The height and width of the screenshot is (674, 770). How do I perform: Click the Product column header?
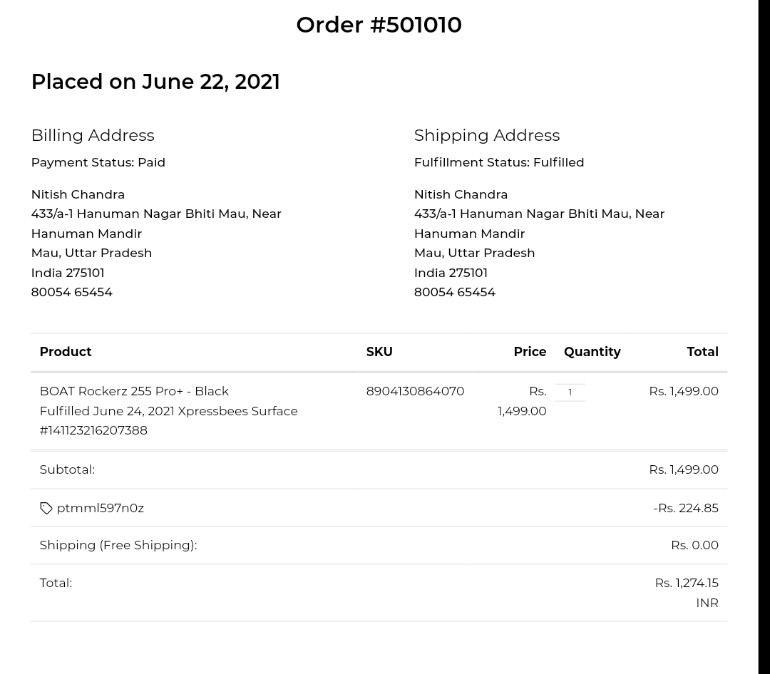[x=65, y=351]
